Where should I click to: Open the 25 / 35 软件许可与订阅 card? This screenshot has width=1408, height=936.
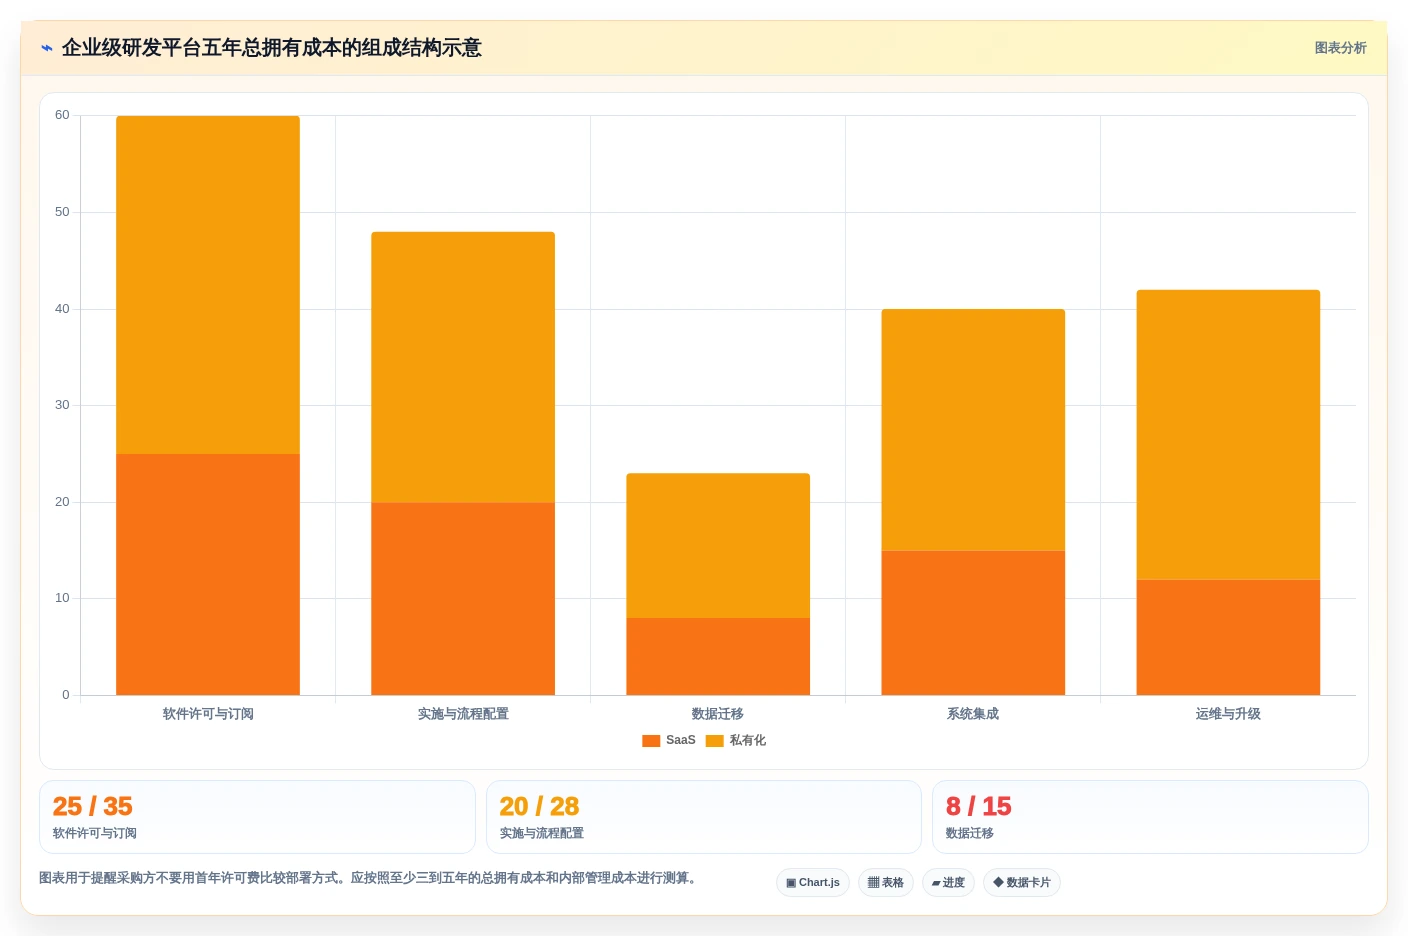pyautogui.click(x=257, y=817)
